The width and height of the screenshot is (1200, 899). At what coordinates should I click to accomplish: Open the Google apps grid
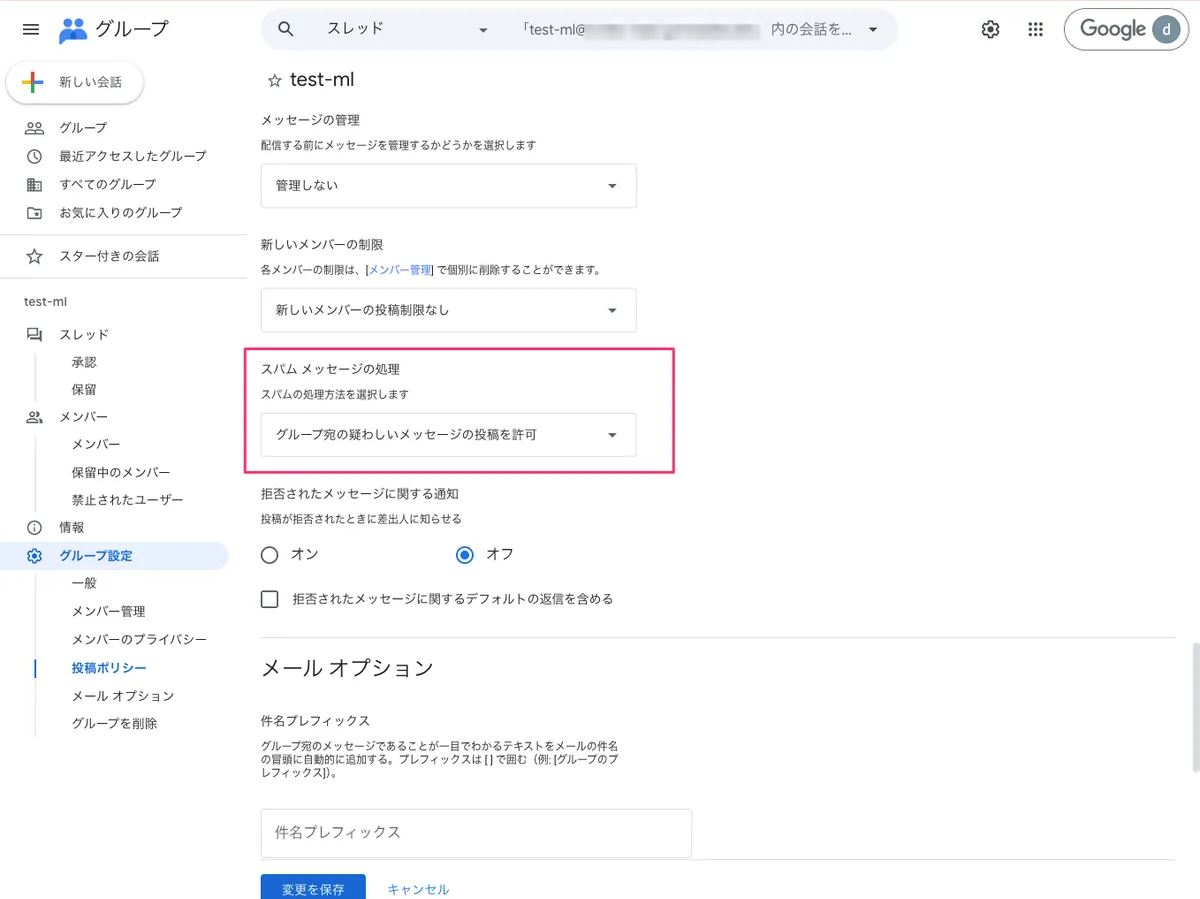click(x=1036, y=29)
